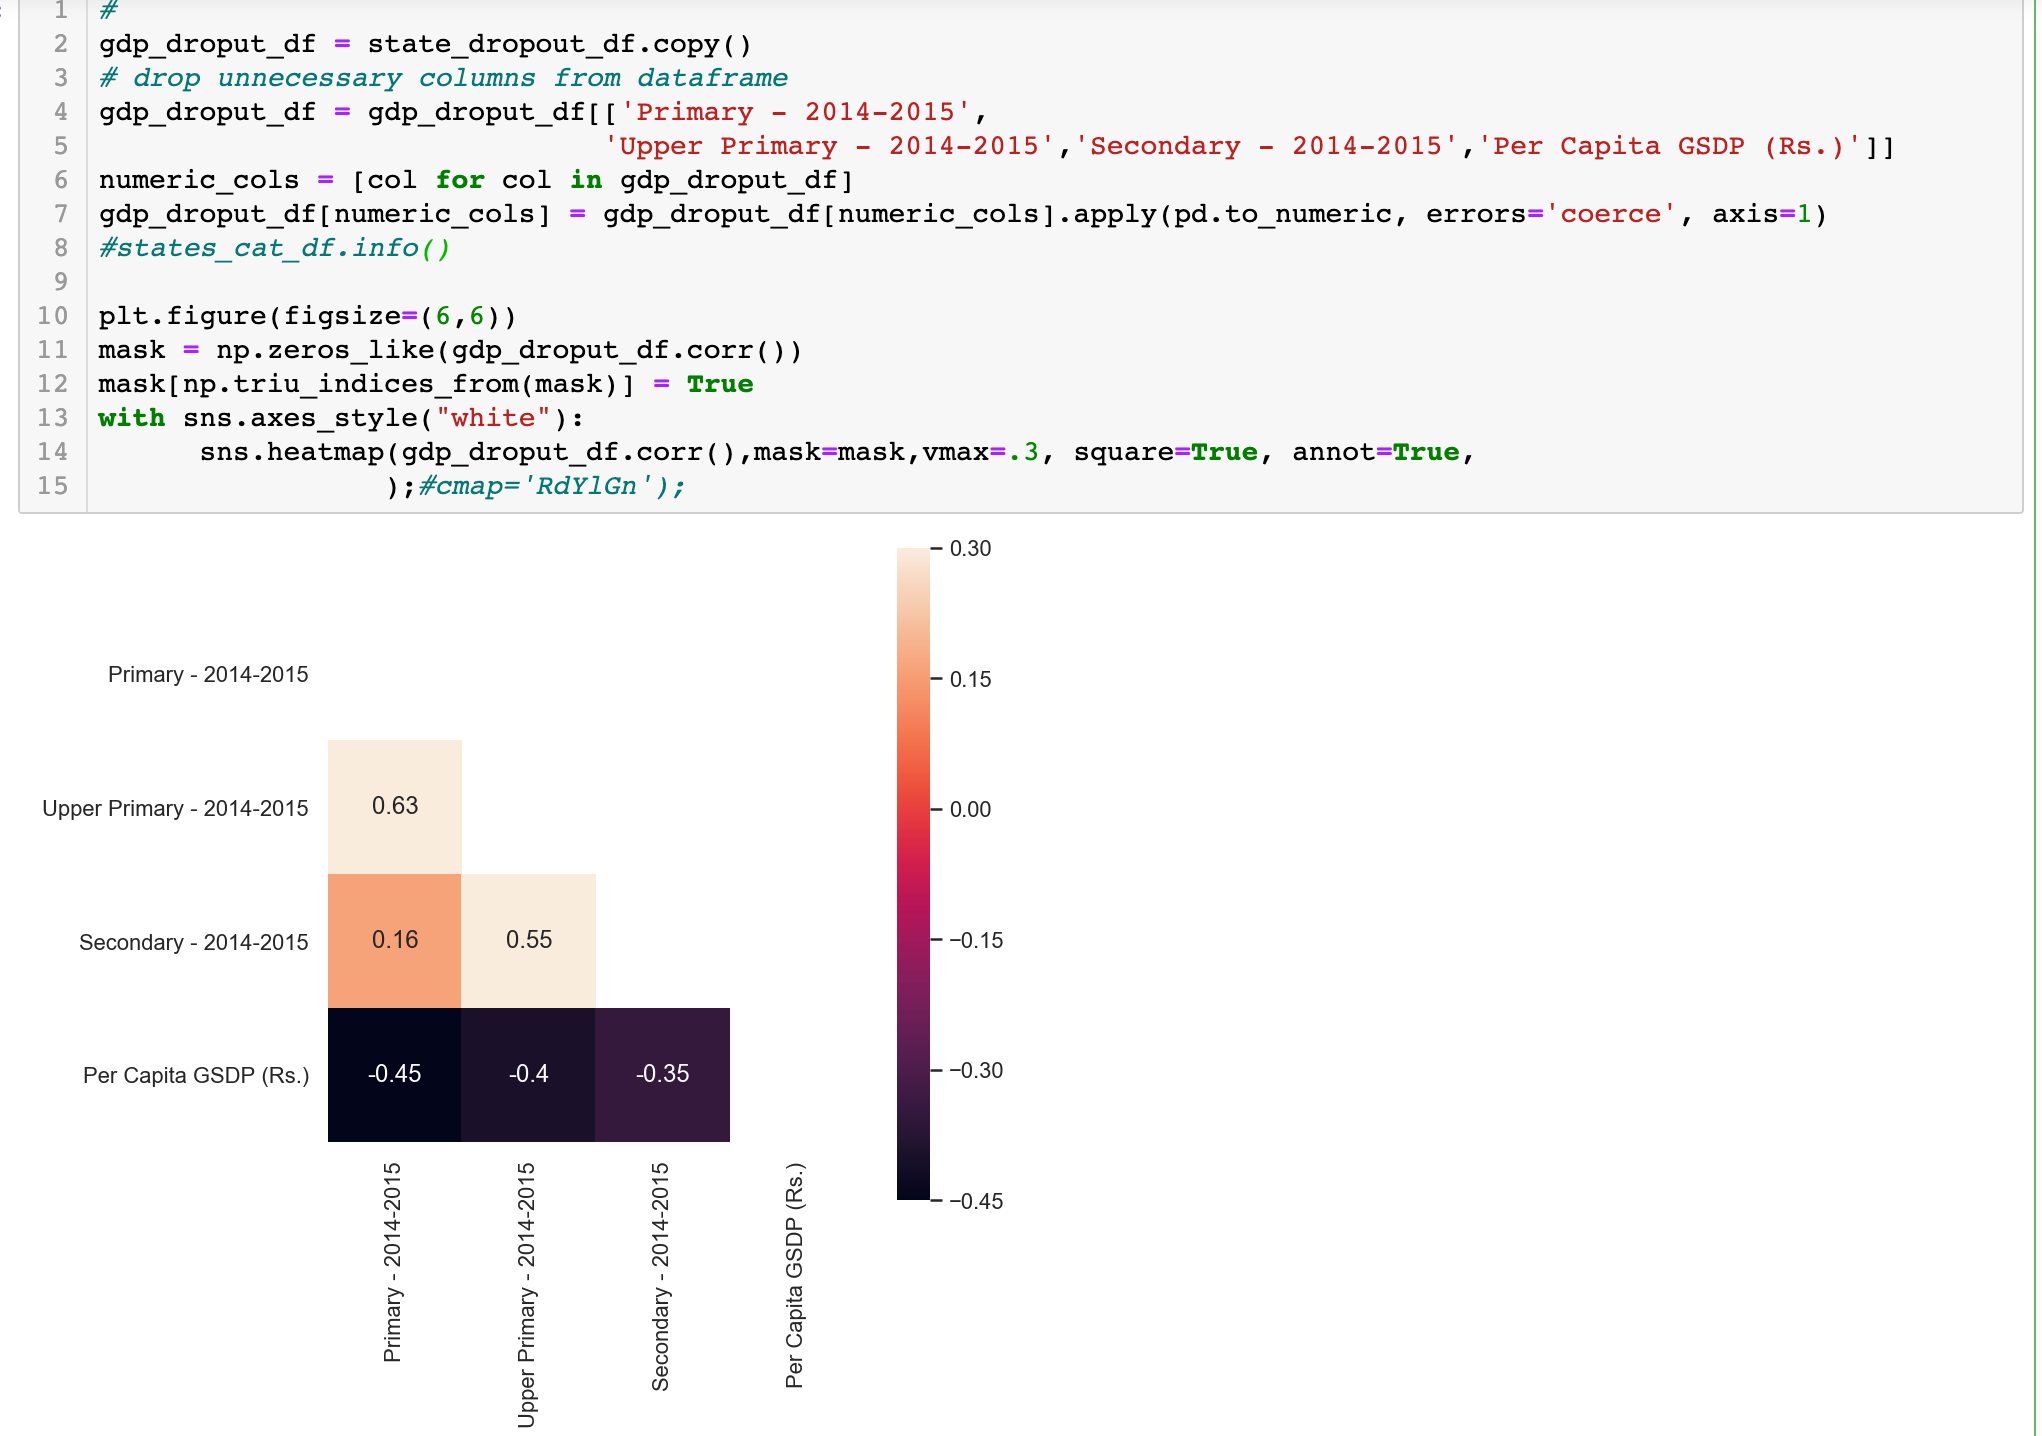Select the 'white' string in sns.axes_style
This screenshot has height=1436, width=2042.
(490, 417)
